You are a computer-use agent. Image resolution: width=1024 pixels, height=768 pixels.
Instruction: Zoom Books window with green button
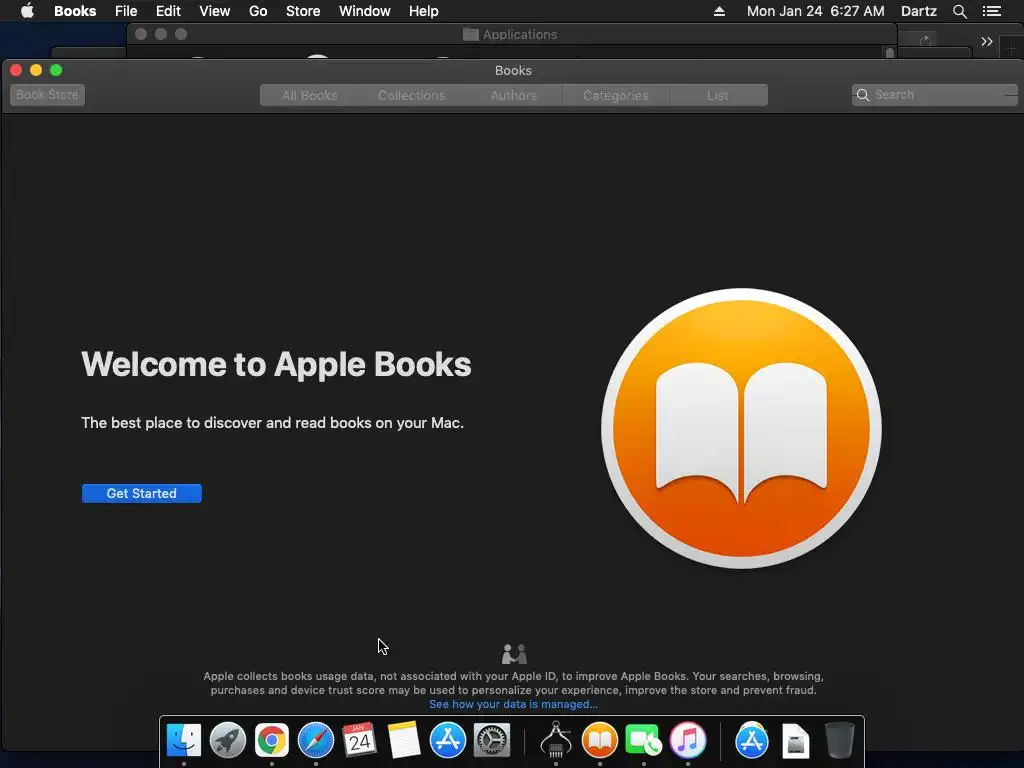point(56,70)
